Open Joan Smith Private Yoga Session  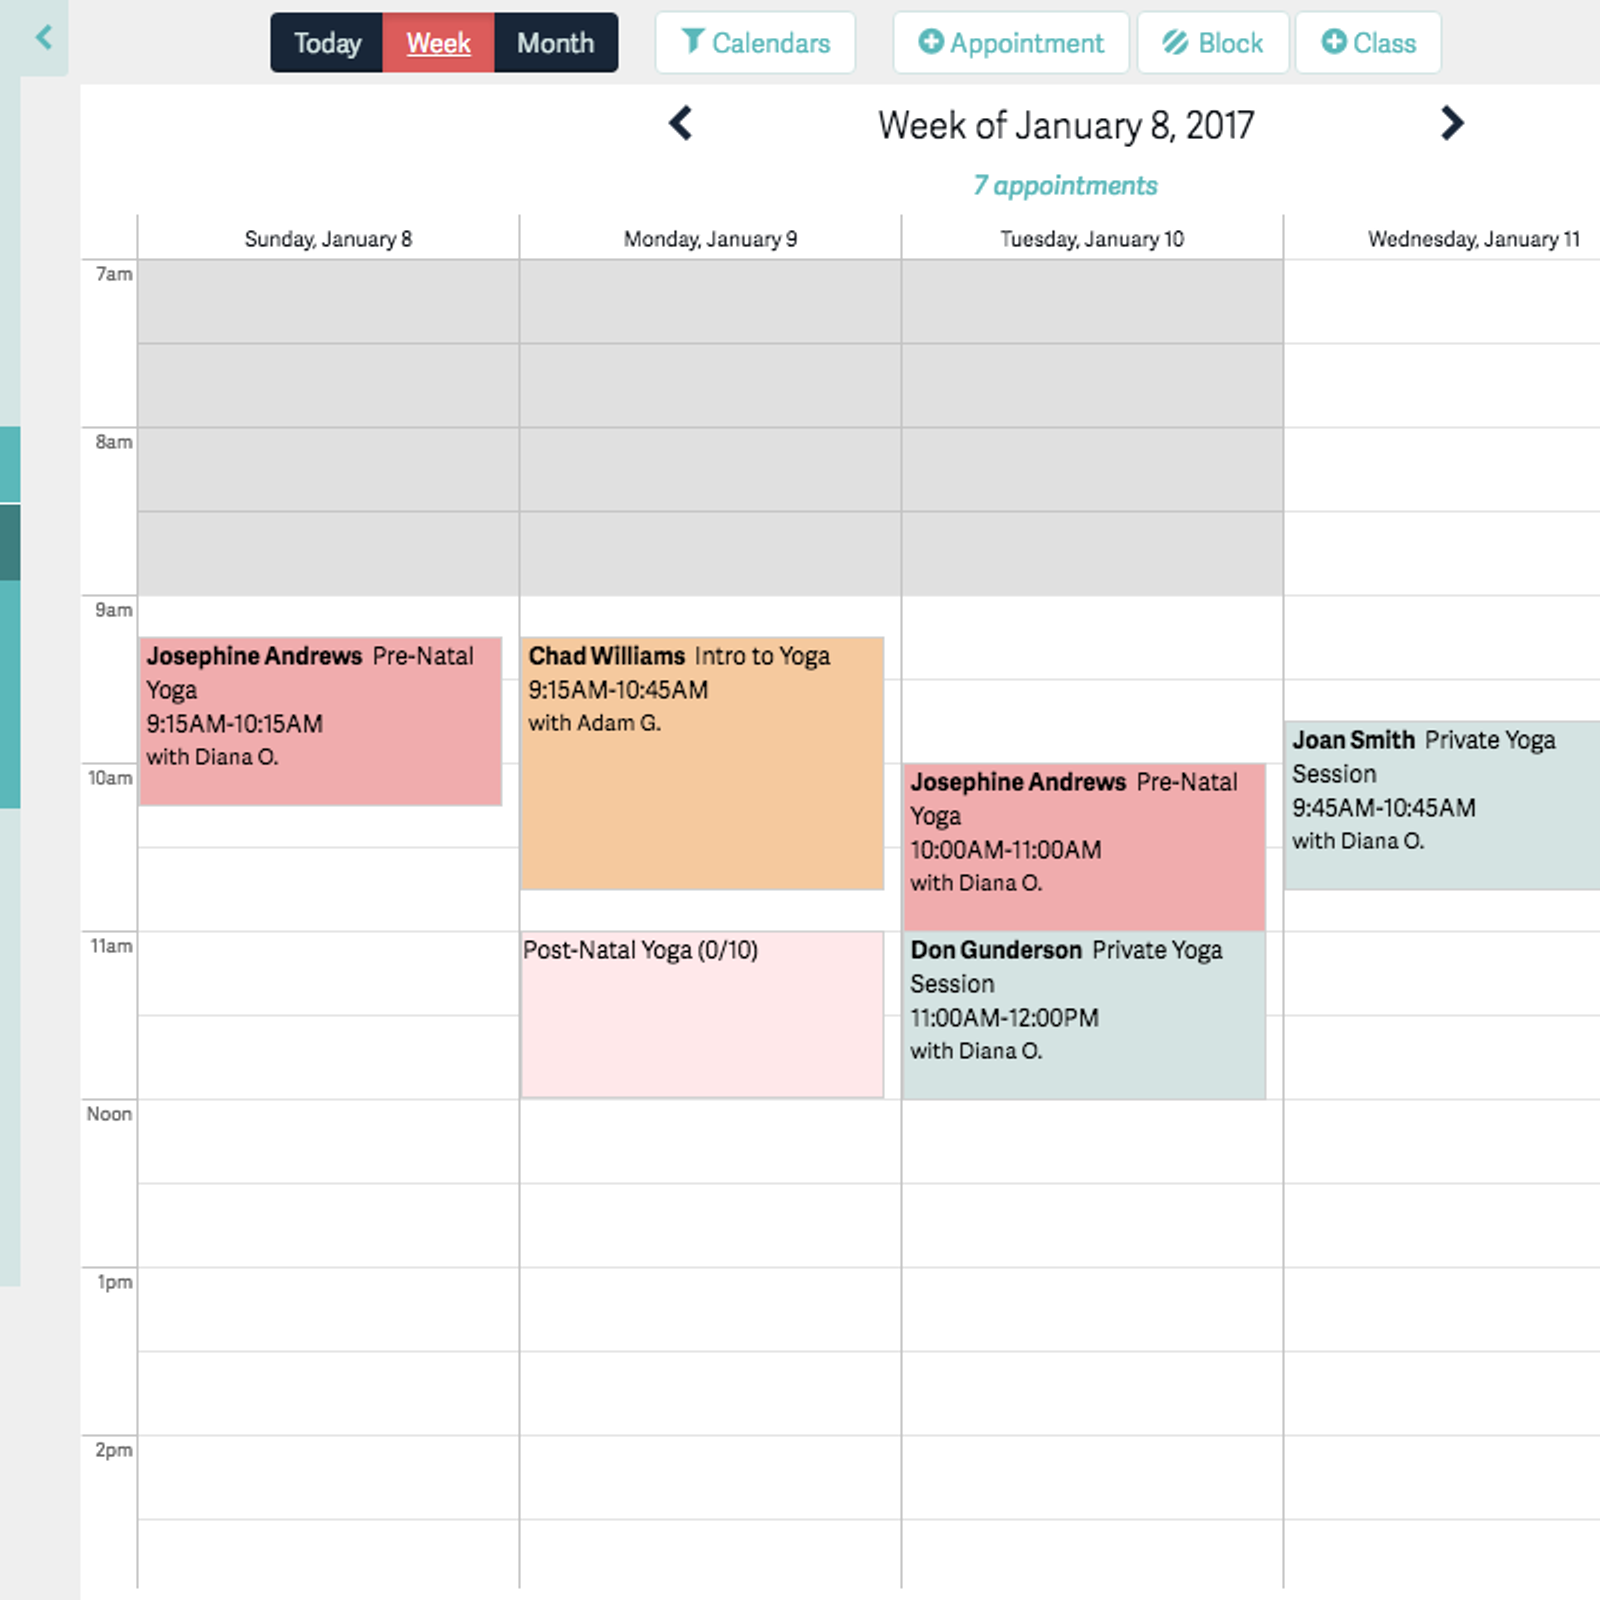1442,805
